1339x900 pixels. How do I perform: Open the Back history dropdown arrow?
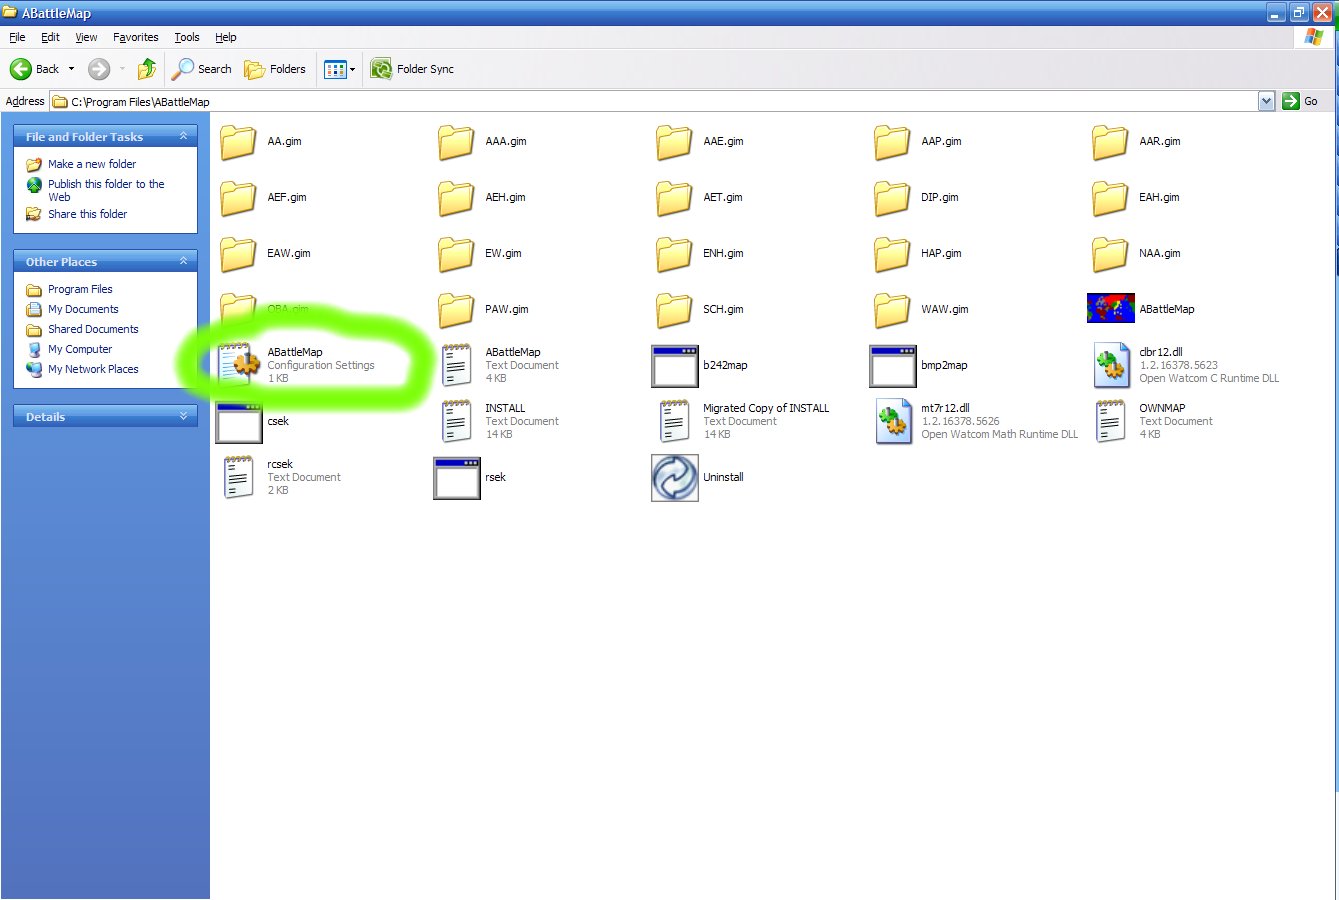click(71, 69)
